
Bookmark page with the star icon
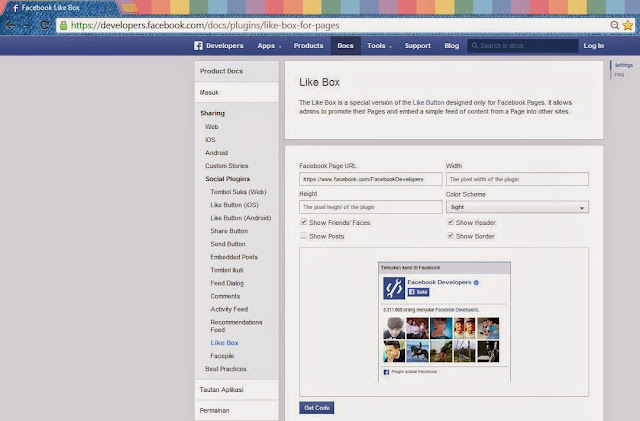(x=628, y=25)
